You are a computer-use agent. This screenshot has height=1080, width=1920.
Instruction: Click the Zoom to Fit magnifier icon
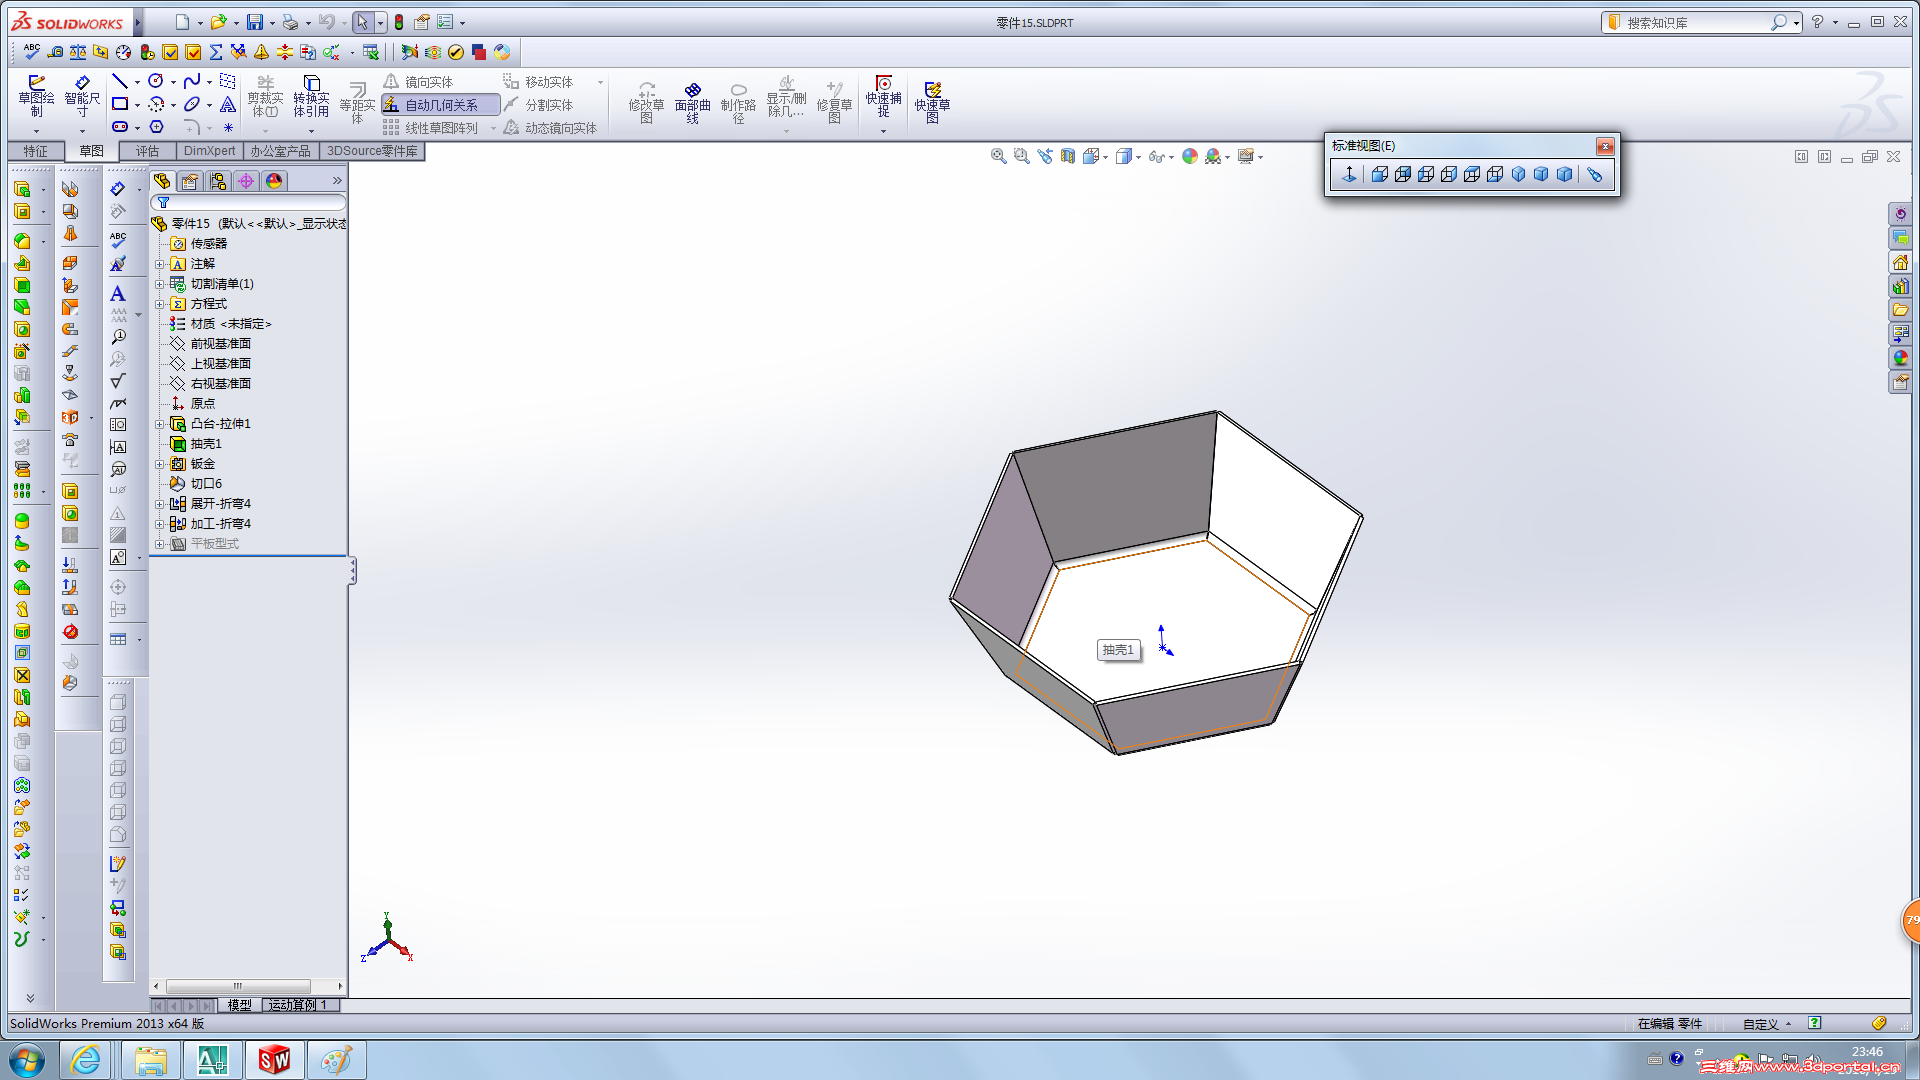pos(998,156)
